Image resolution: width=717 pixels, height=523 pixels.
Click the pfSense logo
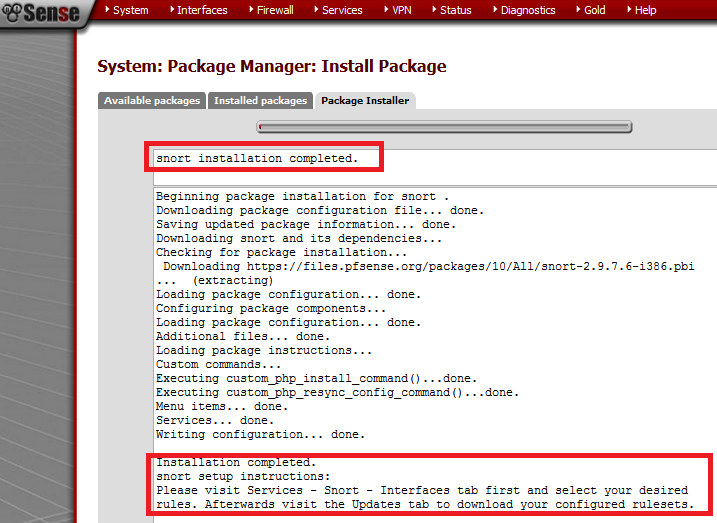38,12
